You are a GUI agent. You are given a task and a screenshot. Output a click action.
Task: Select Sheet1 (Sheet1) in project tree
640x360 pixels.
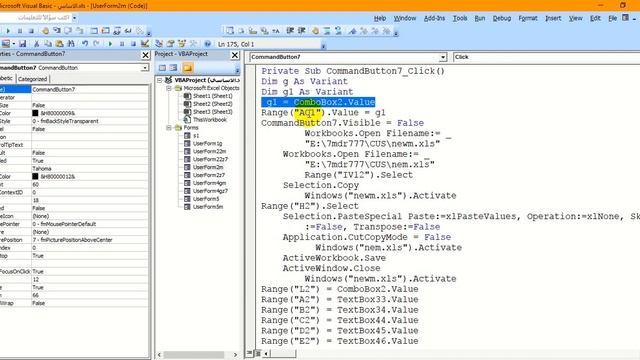pyautogui.click(x=212, y=96)
